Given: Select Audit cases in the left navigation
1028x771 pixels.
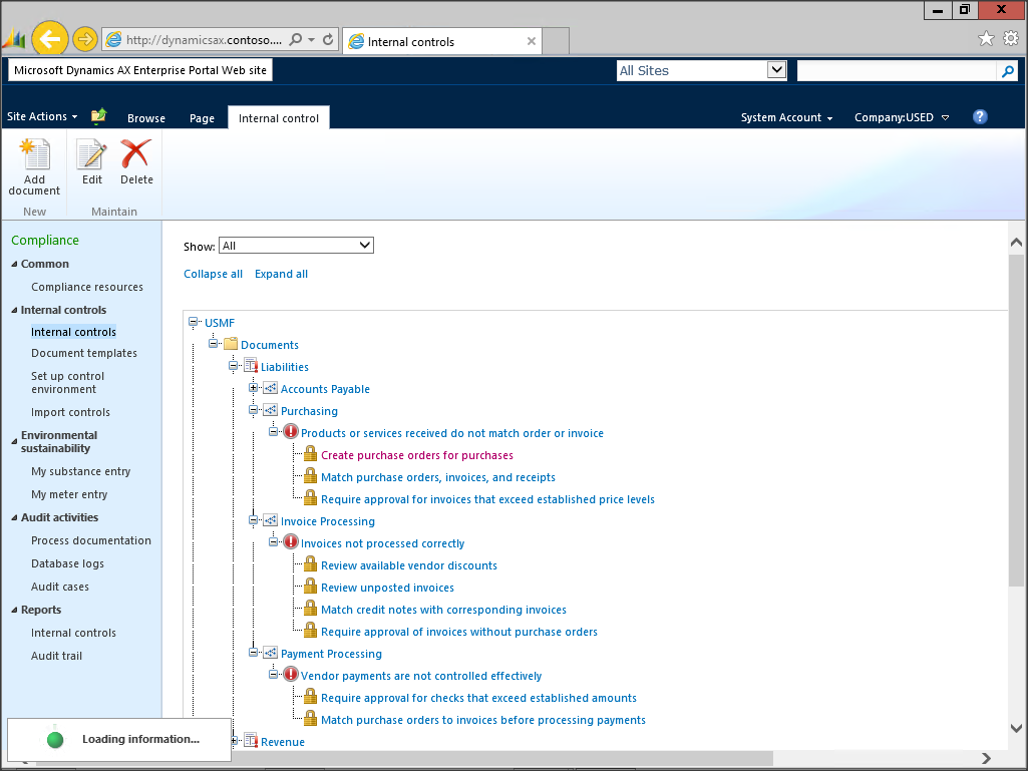Looking at the screenshot, I should pyautogui.click(x=60, y=587).
